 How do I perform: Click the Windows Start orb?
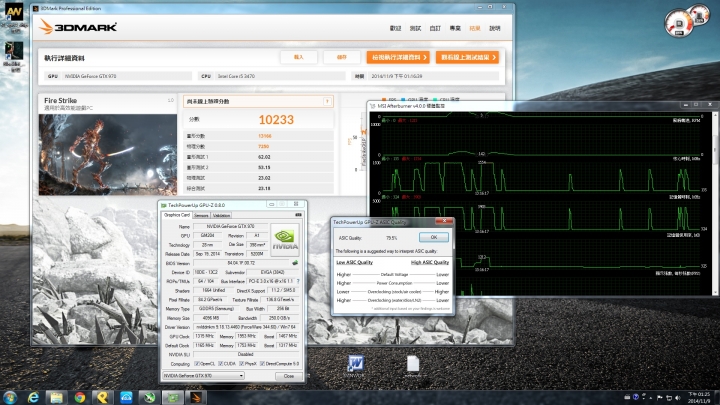pyautogui.click(x=10, y=397)
